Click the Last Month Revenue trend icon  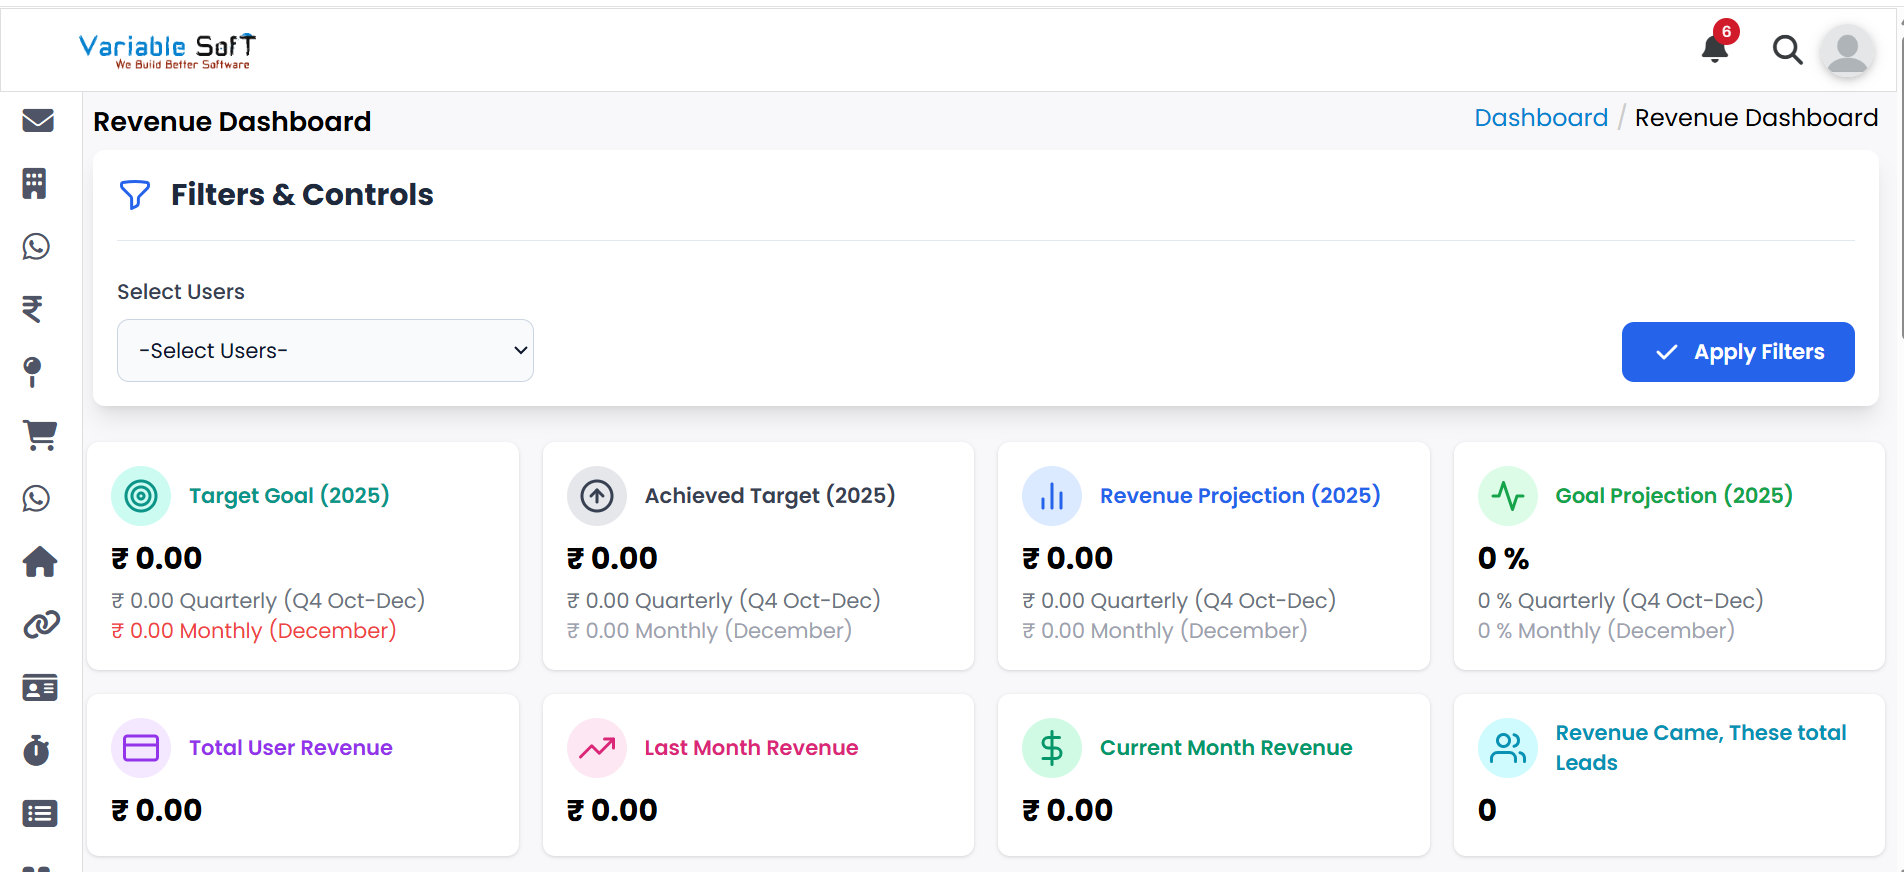(597, 748)
